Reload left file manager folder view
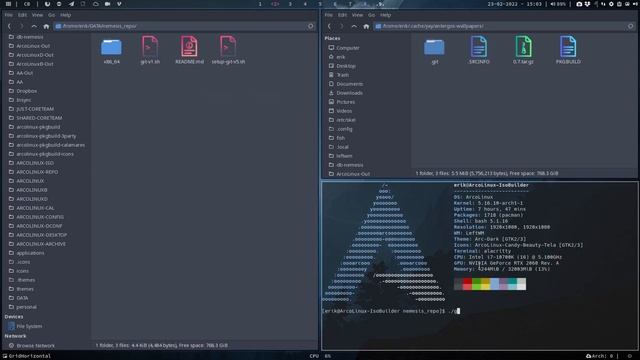Viewport: 640px width, 360px height. 311,26
